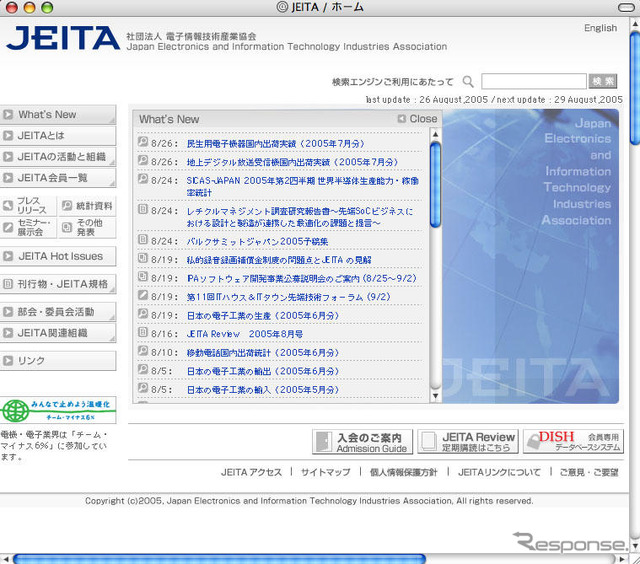Open 日本の電子工業の輸入 (2005年5月分) link
Image resolution: width=640 pixels, height=564 pixels.
(x=263, y=390)
